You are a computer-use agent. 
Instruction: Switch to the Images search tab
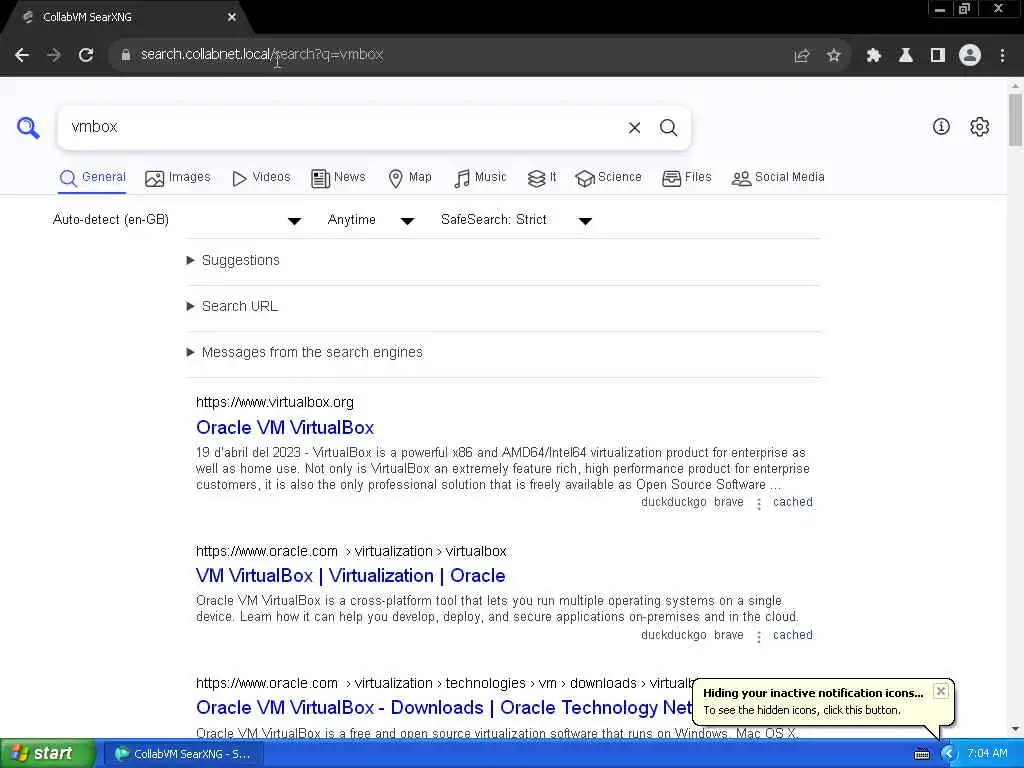coord(178,178)
